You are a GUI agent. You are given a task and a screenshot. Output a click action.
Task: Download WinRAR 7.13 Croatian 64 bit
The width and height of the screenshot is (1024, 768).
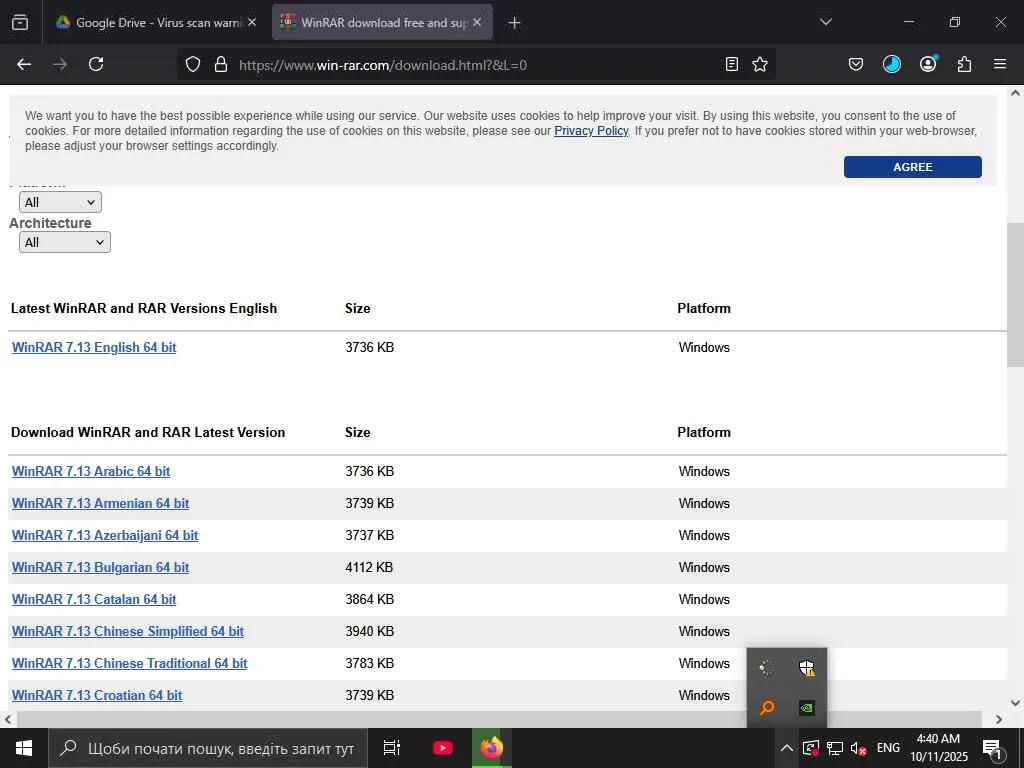point(97,696)
